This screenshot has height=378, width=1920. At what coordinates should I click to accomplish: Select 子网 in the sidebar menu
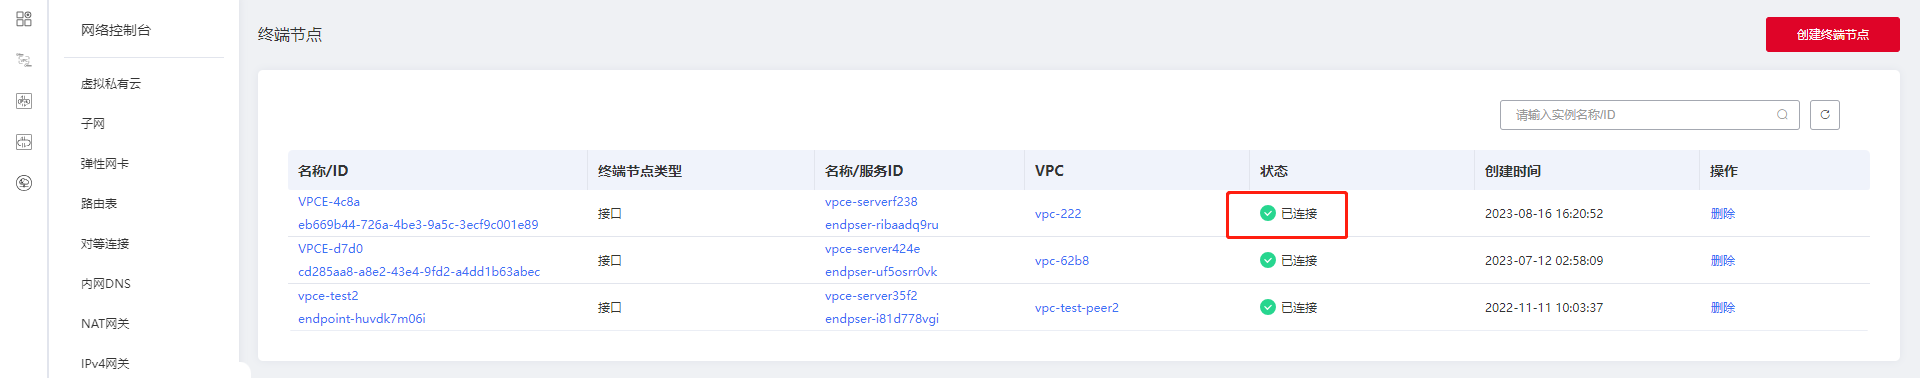(93, 124)
